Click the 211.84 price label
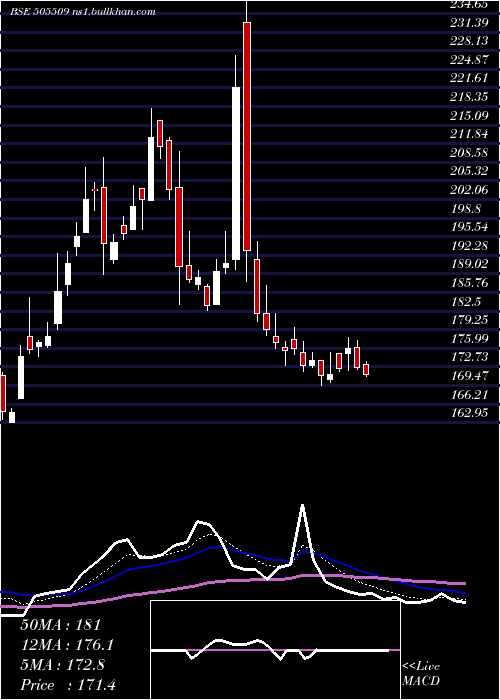 pyautogui.click(x=469, y=134)
